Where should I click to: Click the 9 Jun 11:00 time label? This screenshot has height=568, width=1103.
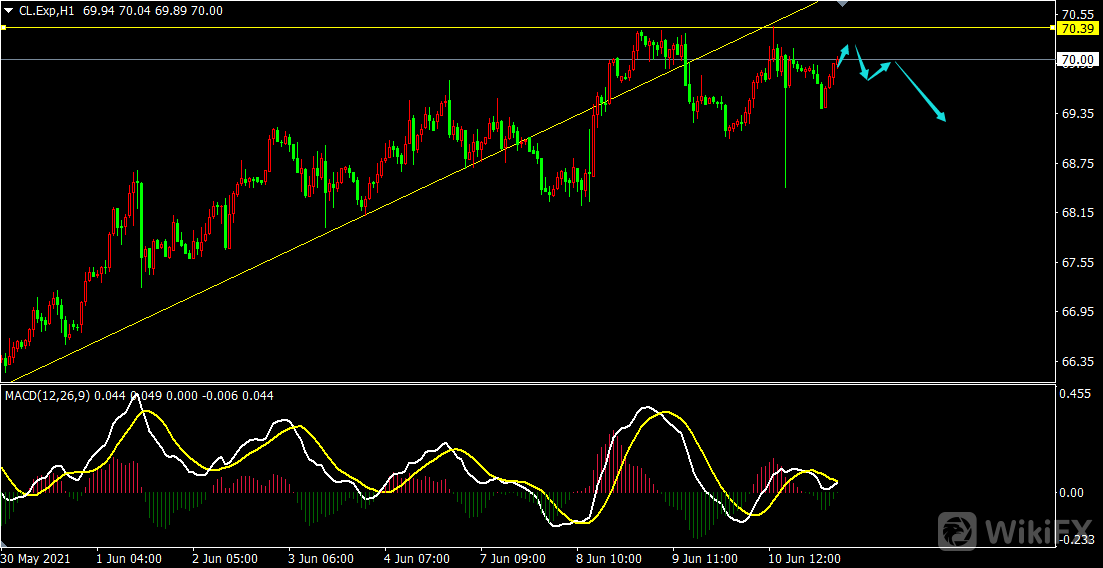tap(706, 559)
